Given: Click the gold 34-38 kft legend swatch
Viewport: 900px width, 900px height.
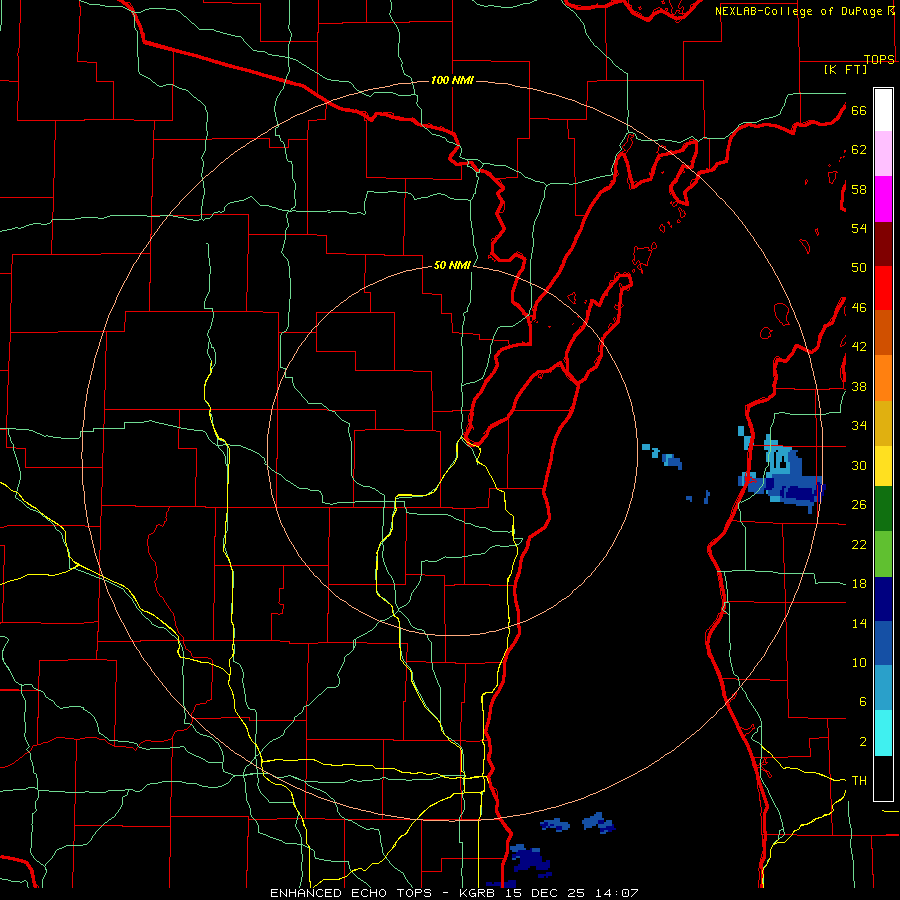Looking at the screenshot, I should [x=883, y=424].
